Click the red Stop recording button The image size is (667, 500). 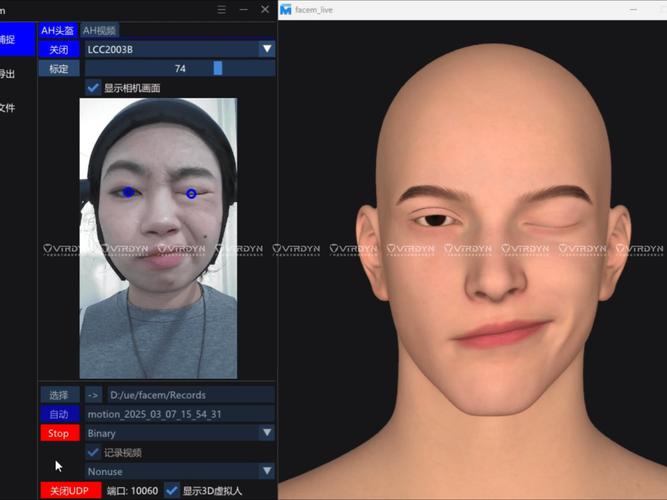[x=60, y=433]
